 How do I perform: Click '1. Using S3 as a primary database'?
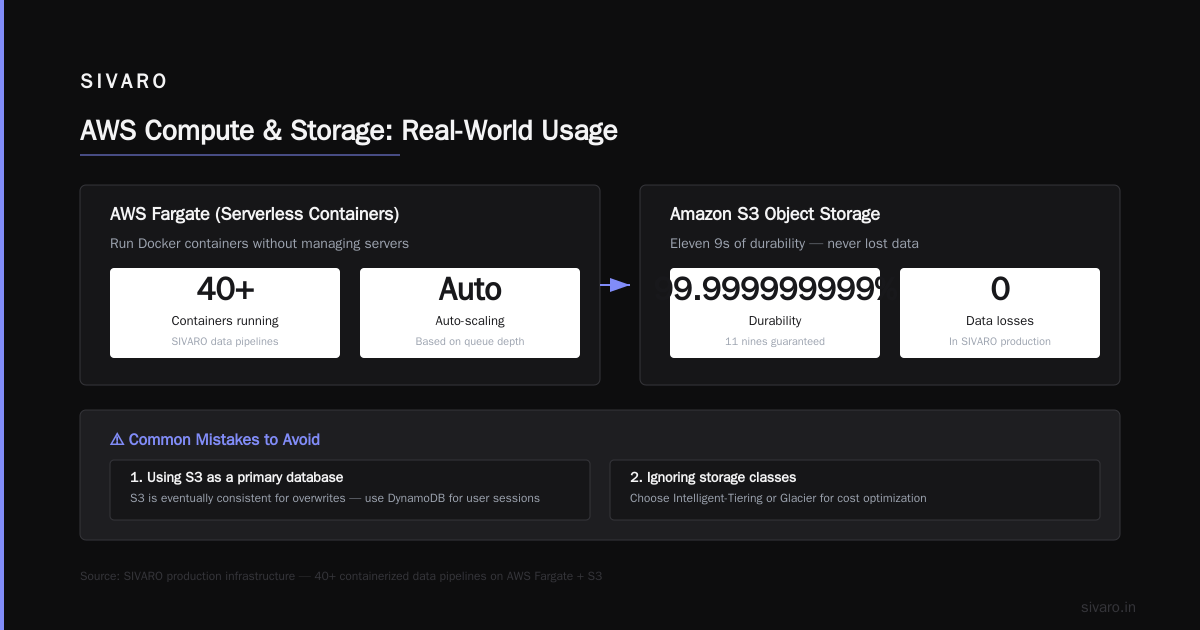[x=236, y=477]
